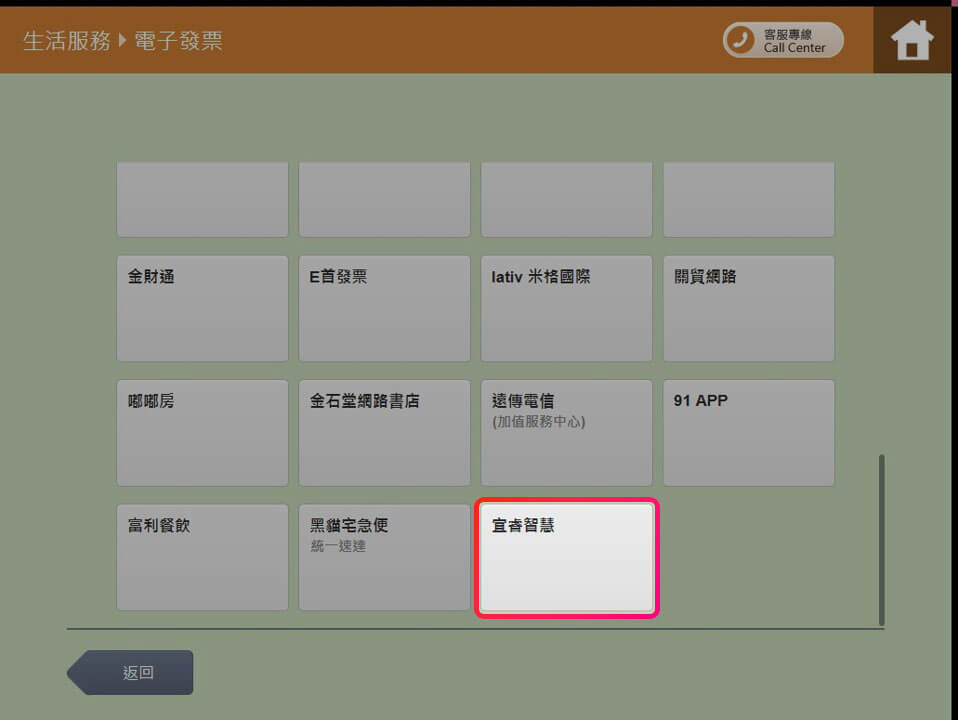Open the 客服專線 Call Center button

783,40
